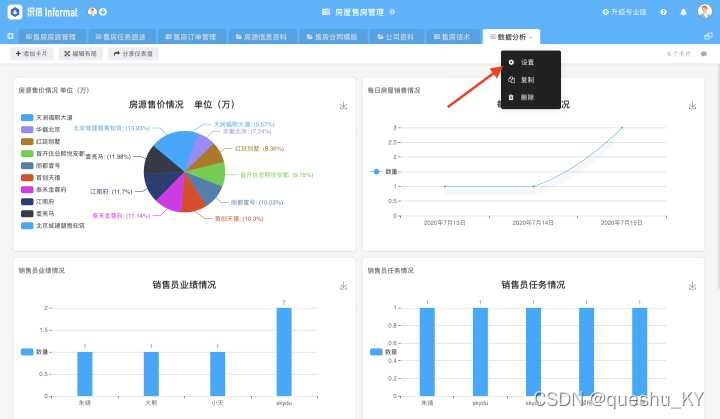720x419 pixels.
Task: Click the home grid icon left of the tabs
Action: (x=11, y=36)
